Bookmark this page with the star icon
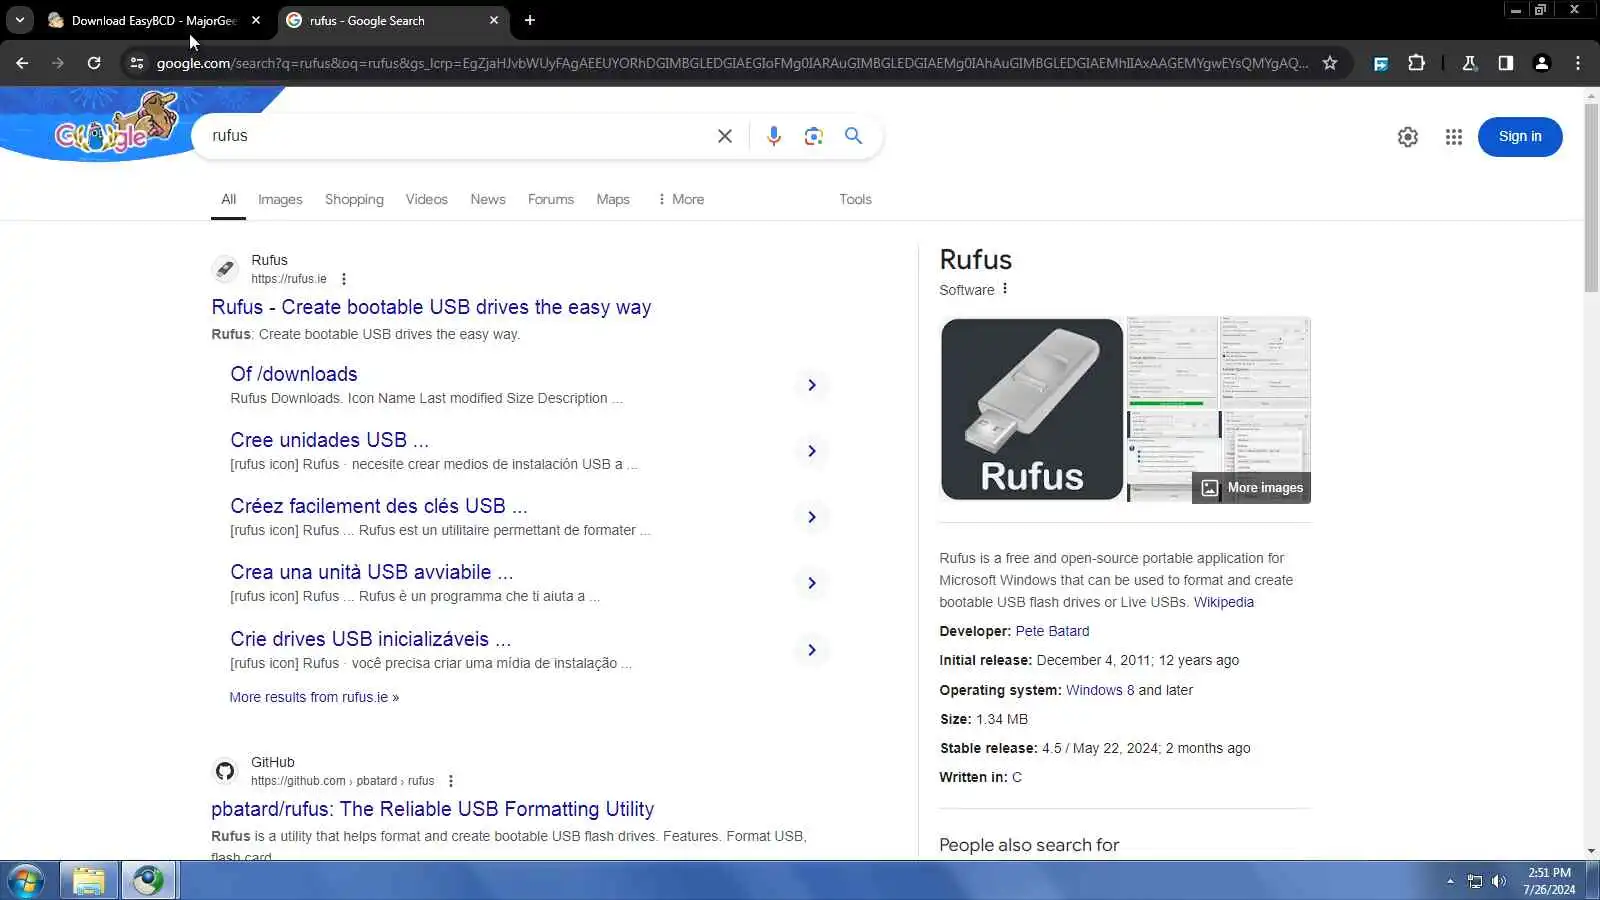The height and width of the screenshot is (900, 1600). coord(1330,63)
